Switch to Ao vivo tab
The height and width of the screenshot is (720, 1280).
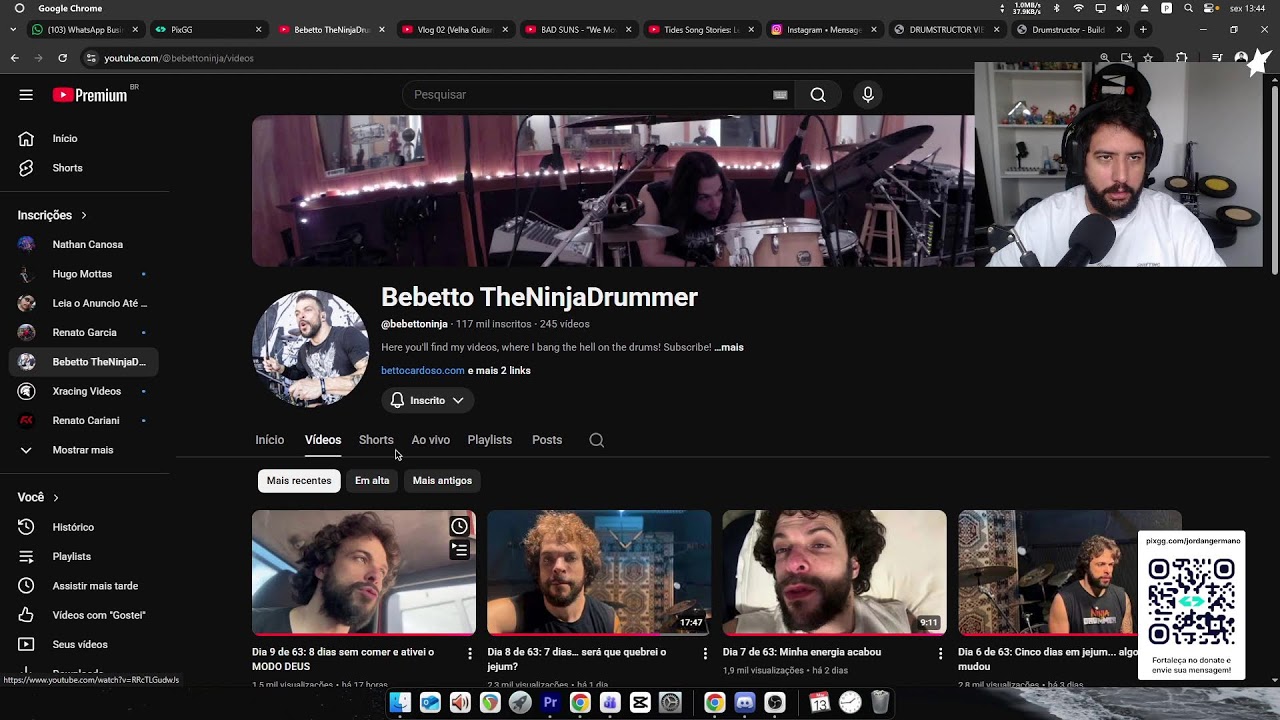(431, 440)
